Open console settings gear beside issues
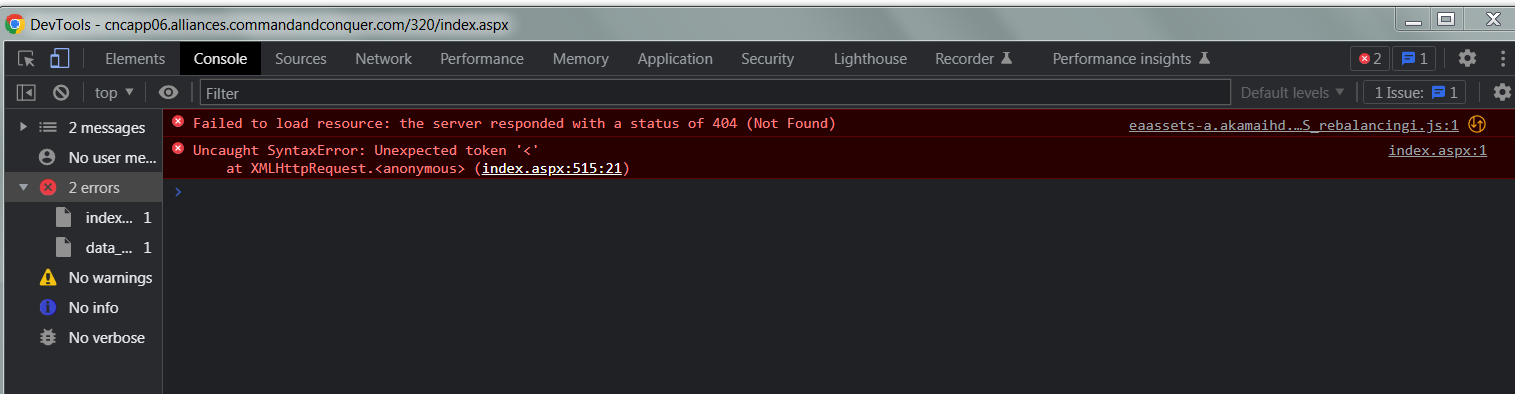The height and width of the screenshot is (394, 1515). coord(1502,92)
